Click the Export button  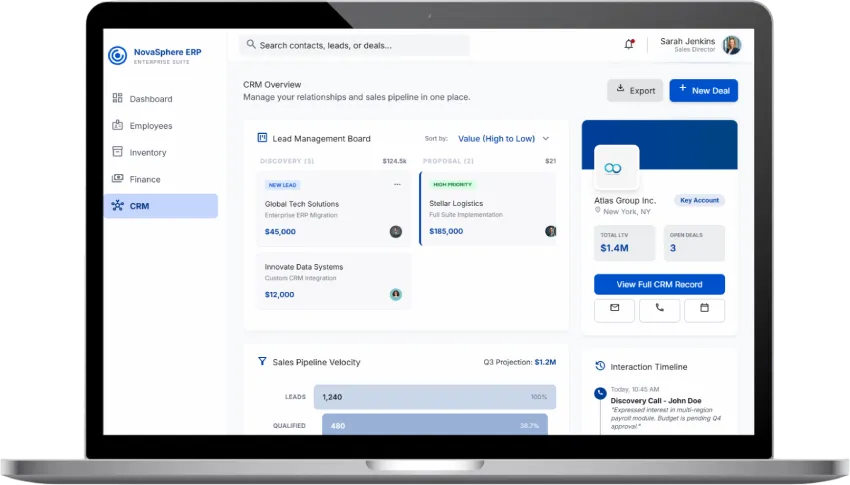coord(635,90)
